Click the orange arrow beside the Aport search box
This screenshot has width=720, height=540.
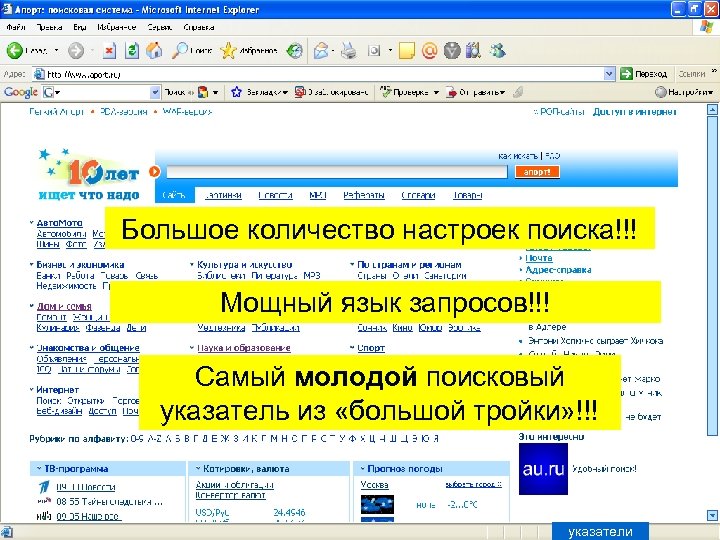155,171
